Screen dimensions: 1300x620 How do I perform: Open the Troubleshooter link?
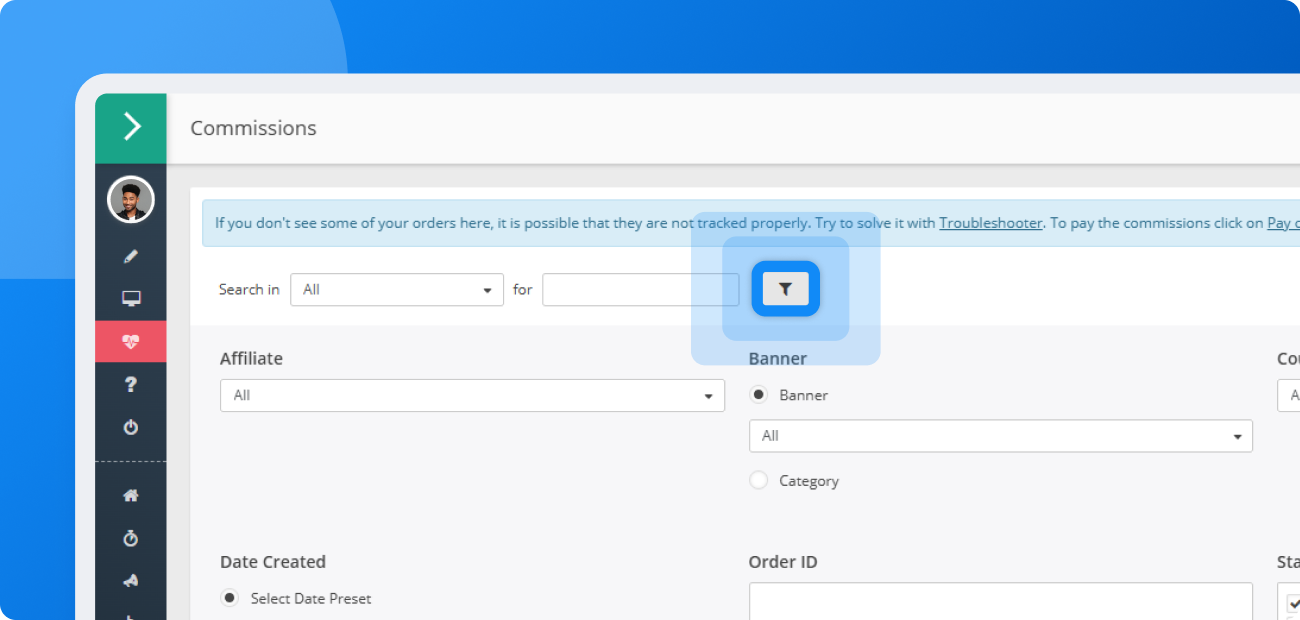[989, 222]
